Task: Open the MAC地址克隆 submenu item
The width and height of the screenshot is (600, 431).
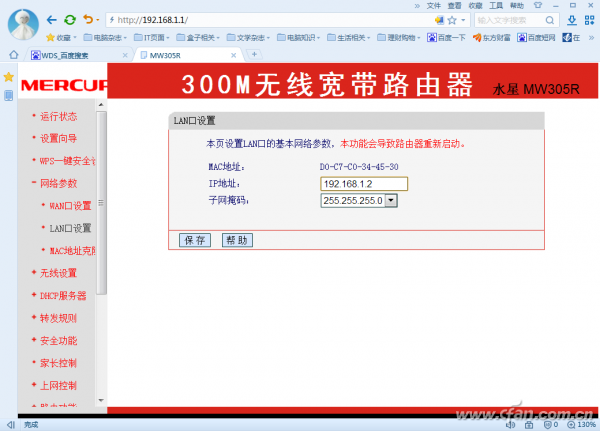Action: 72,251
